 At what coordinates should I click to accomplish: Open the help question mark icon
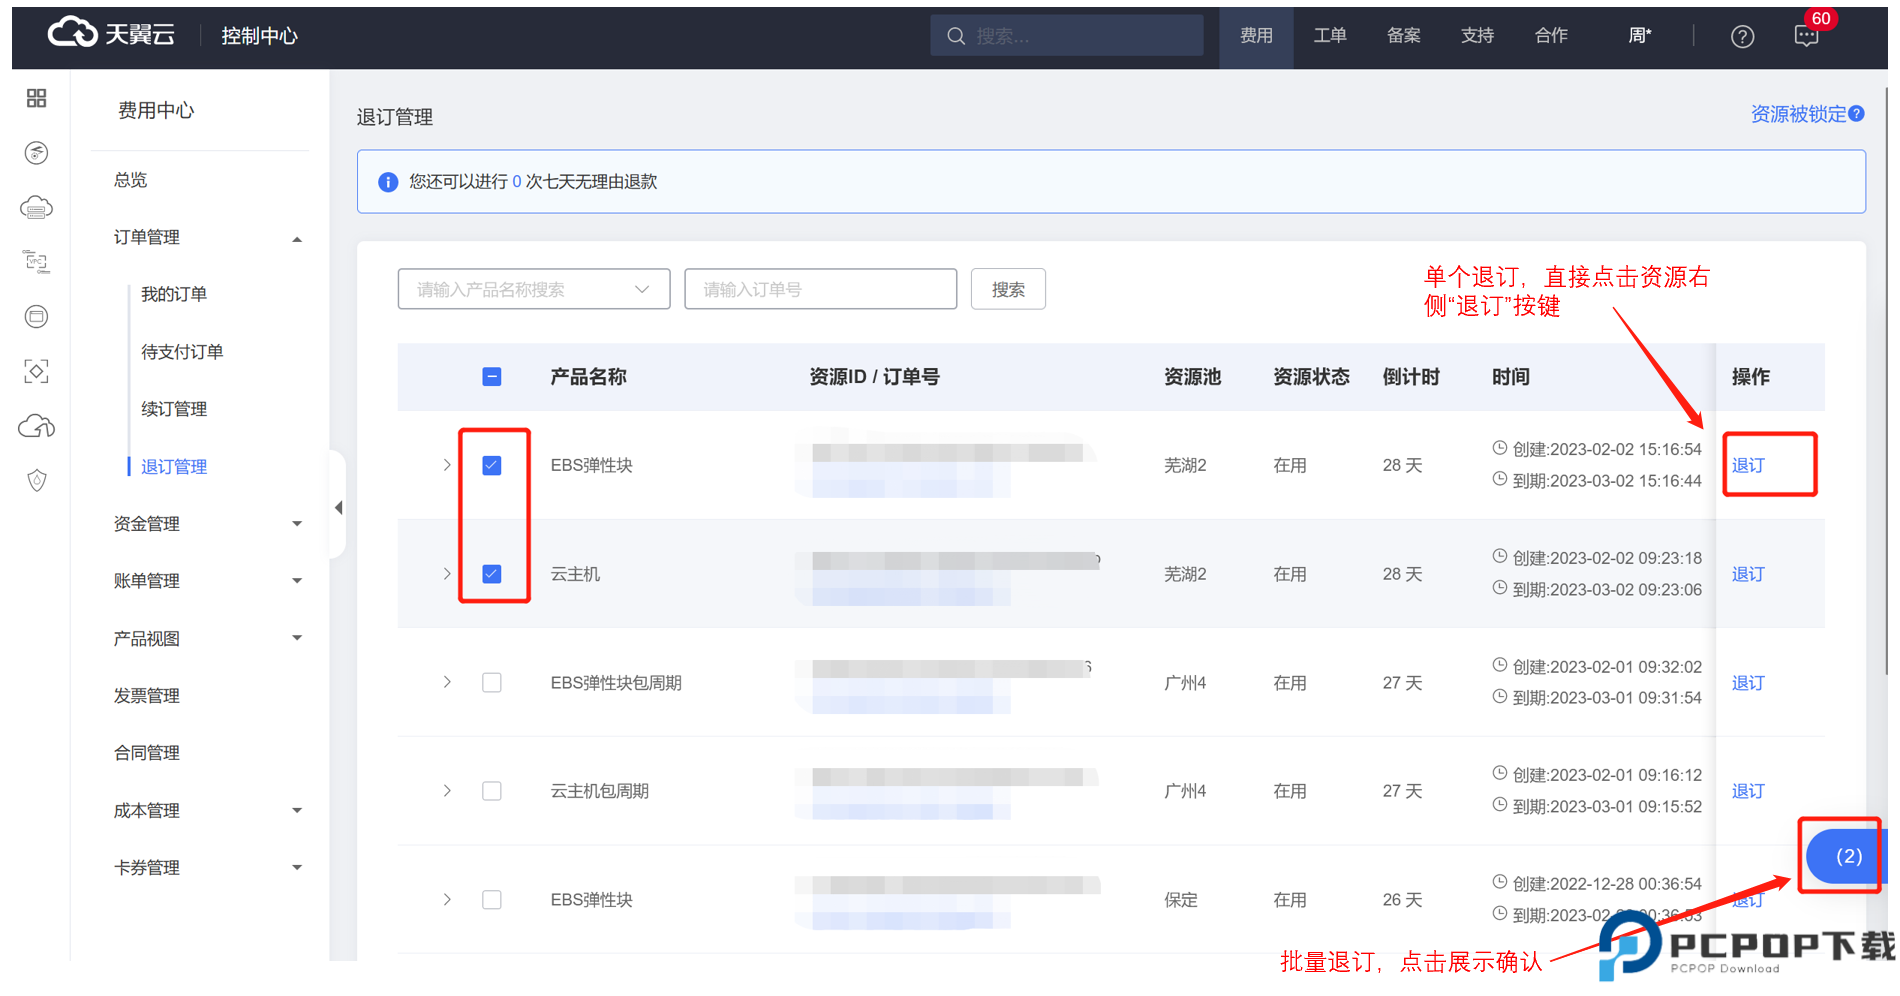click(1742, 37)
